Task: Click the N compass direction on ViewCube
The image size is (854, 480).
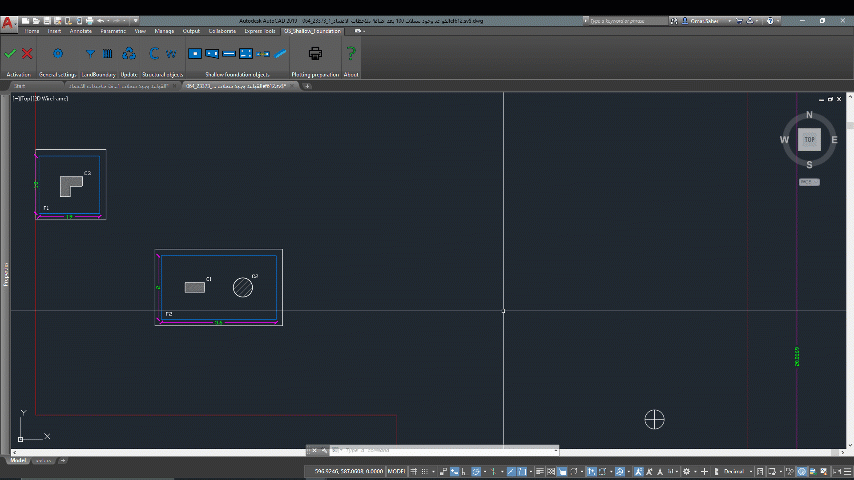Action: click(809, 115)
